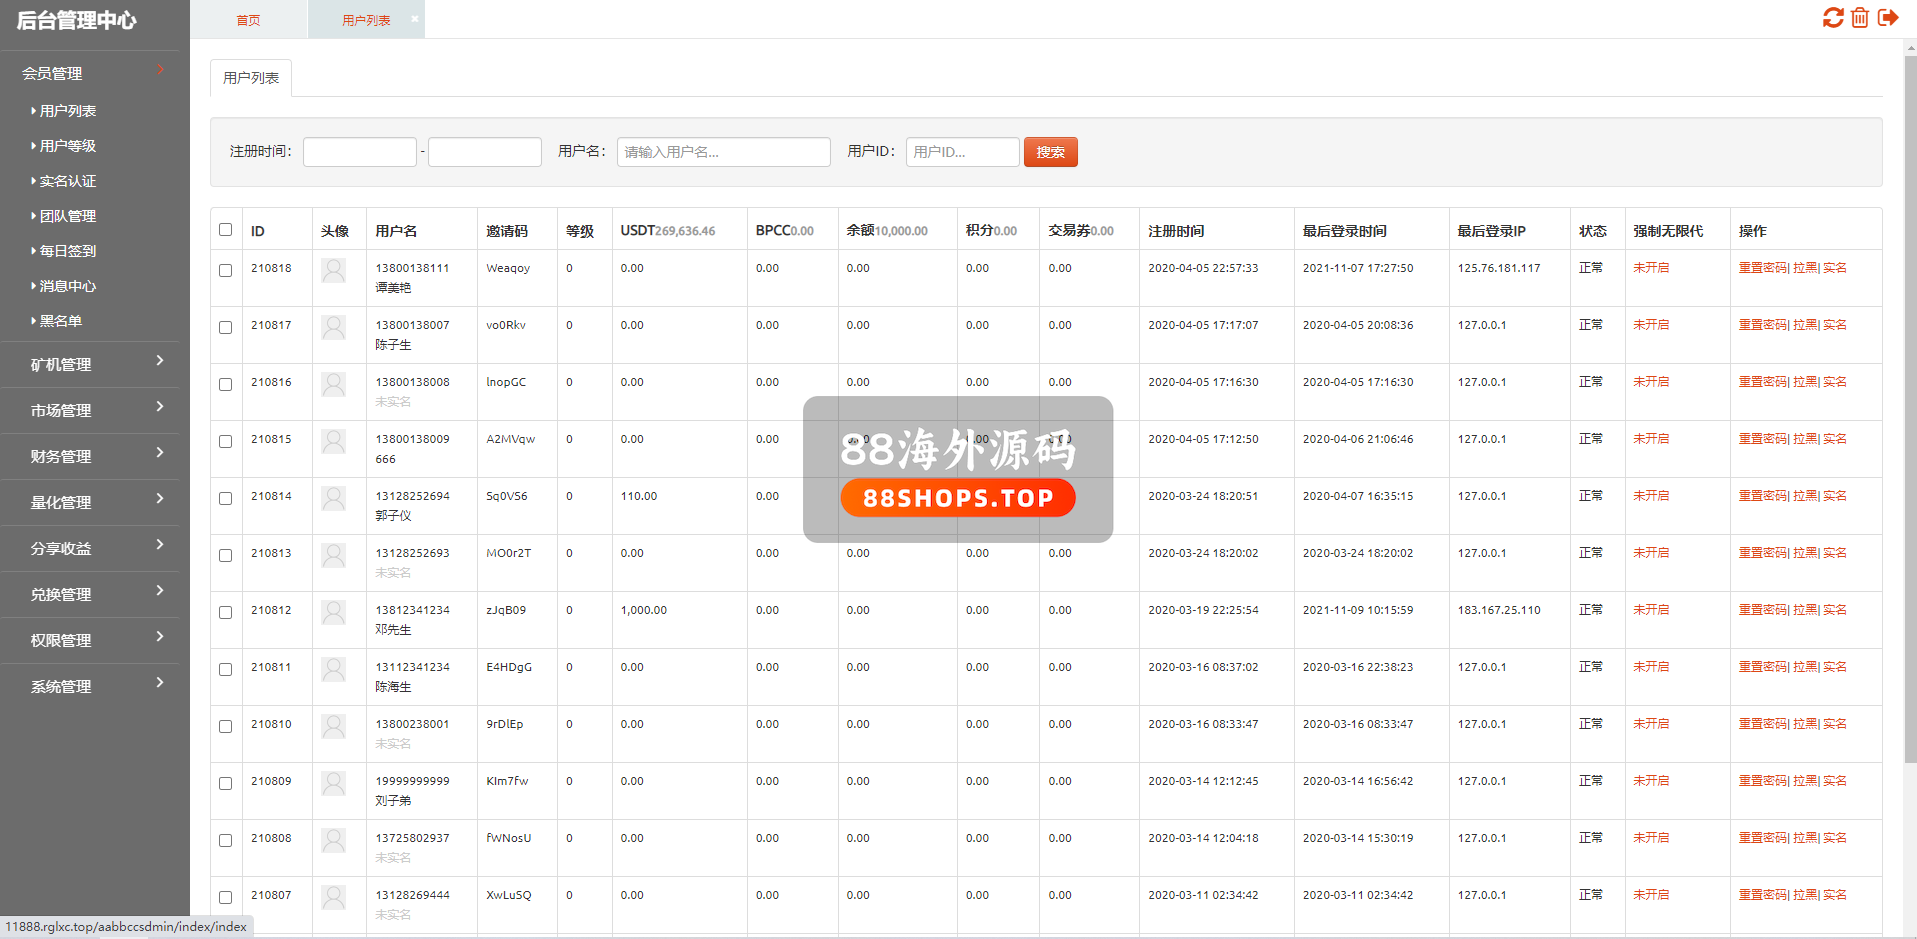1917x939 pixels.
Task: Tick the checkbox for user 210811
Action: (x=226, y=669)
